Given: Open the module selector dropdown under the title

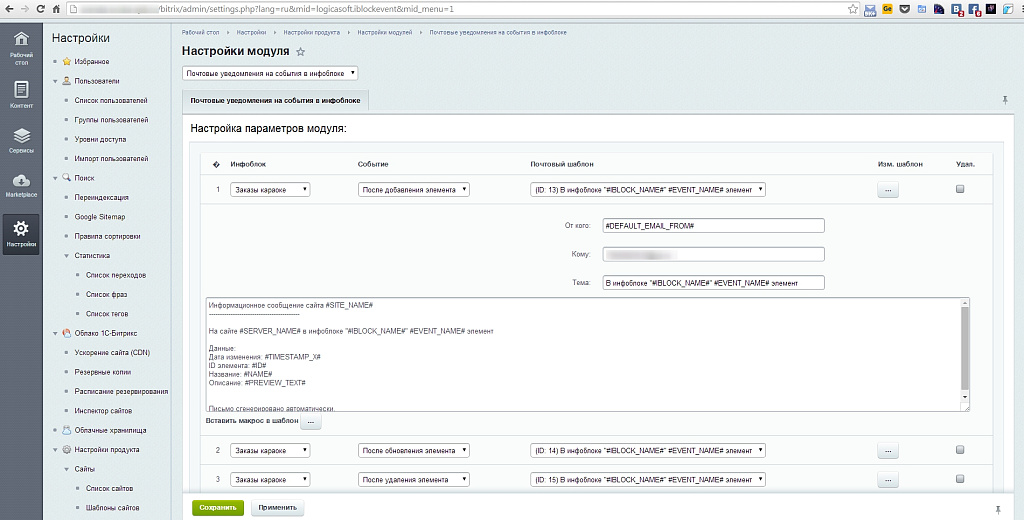Looking at the screenshot, I should click(270, 73).
